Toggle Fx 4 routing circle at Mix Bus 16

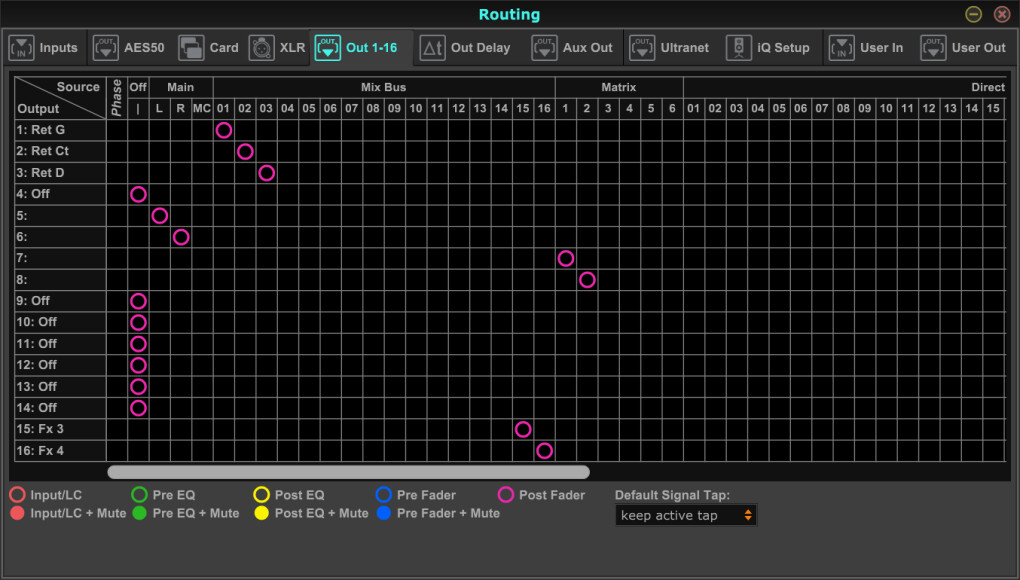(544, 451)
